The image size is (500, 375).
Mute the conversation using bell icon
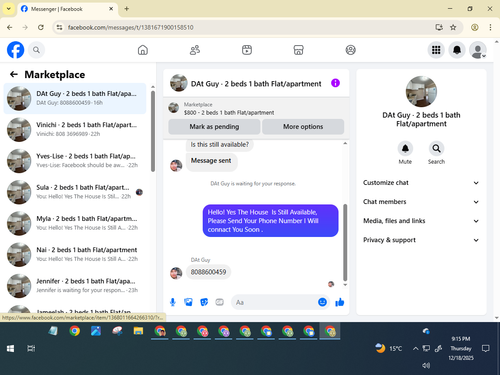coord(405,149)
